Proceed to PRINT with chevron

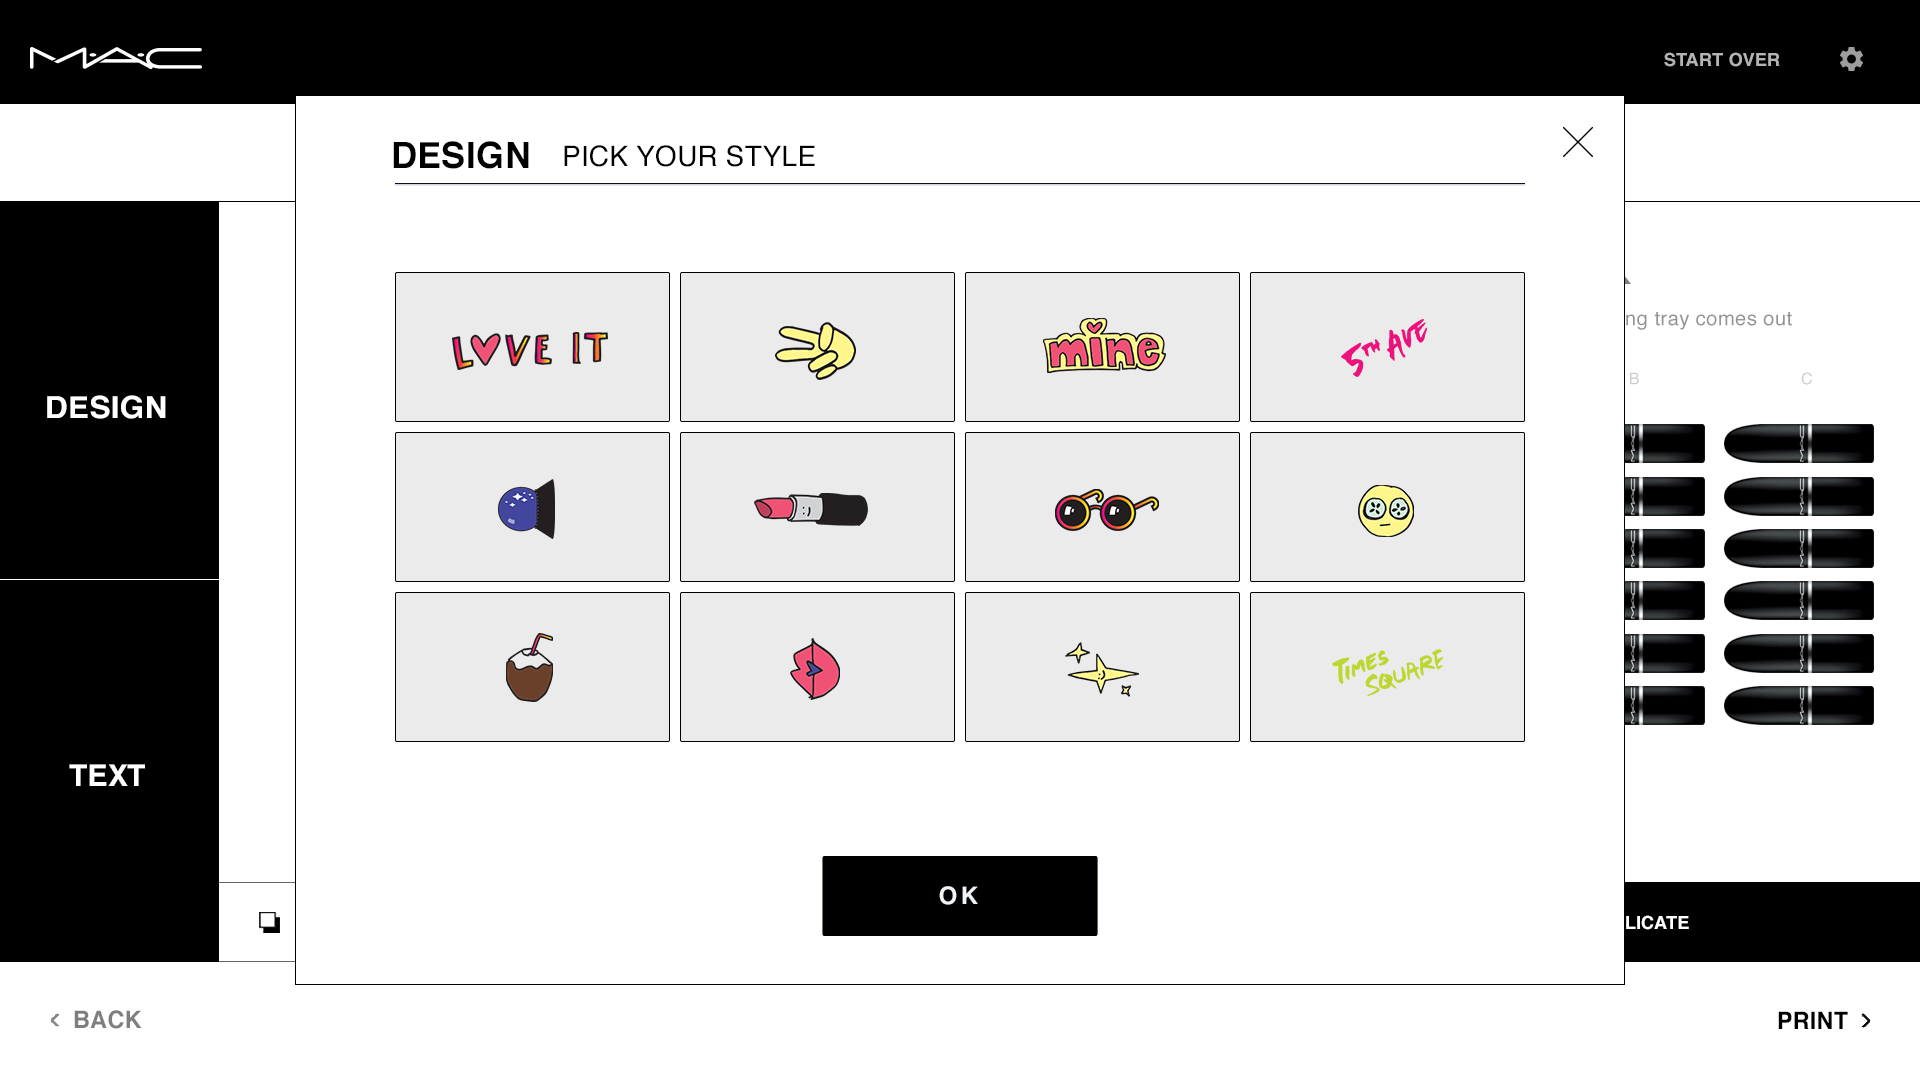[x=1824, y=1021]
